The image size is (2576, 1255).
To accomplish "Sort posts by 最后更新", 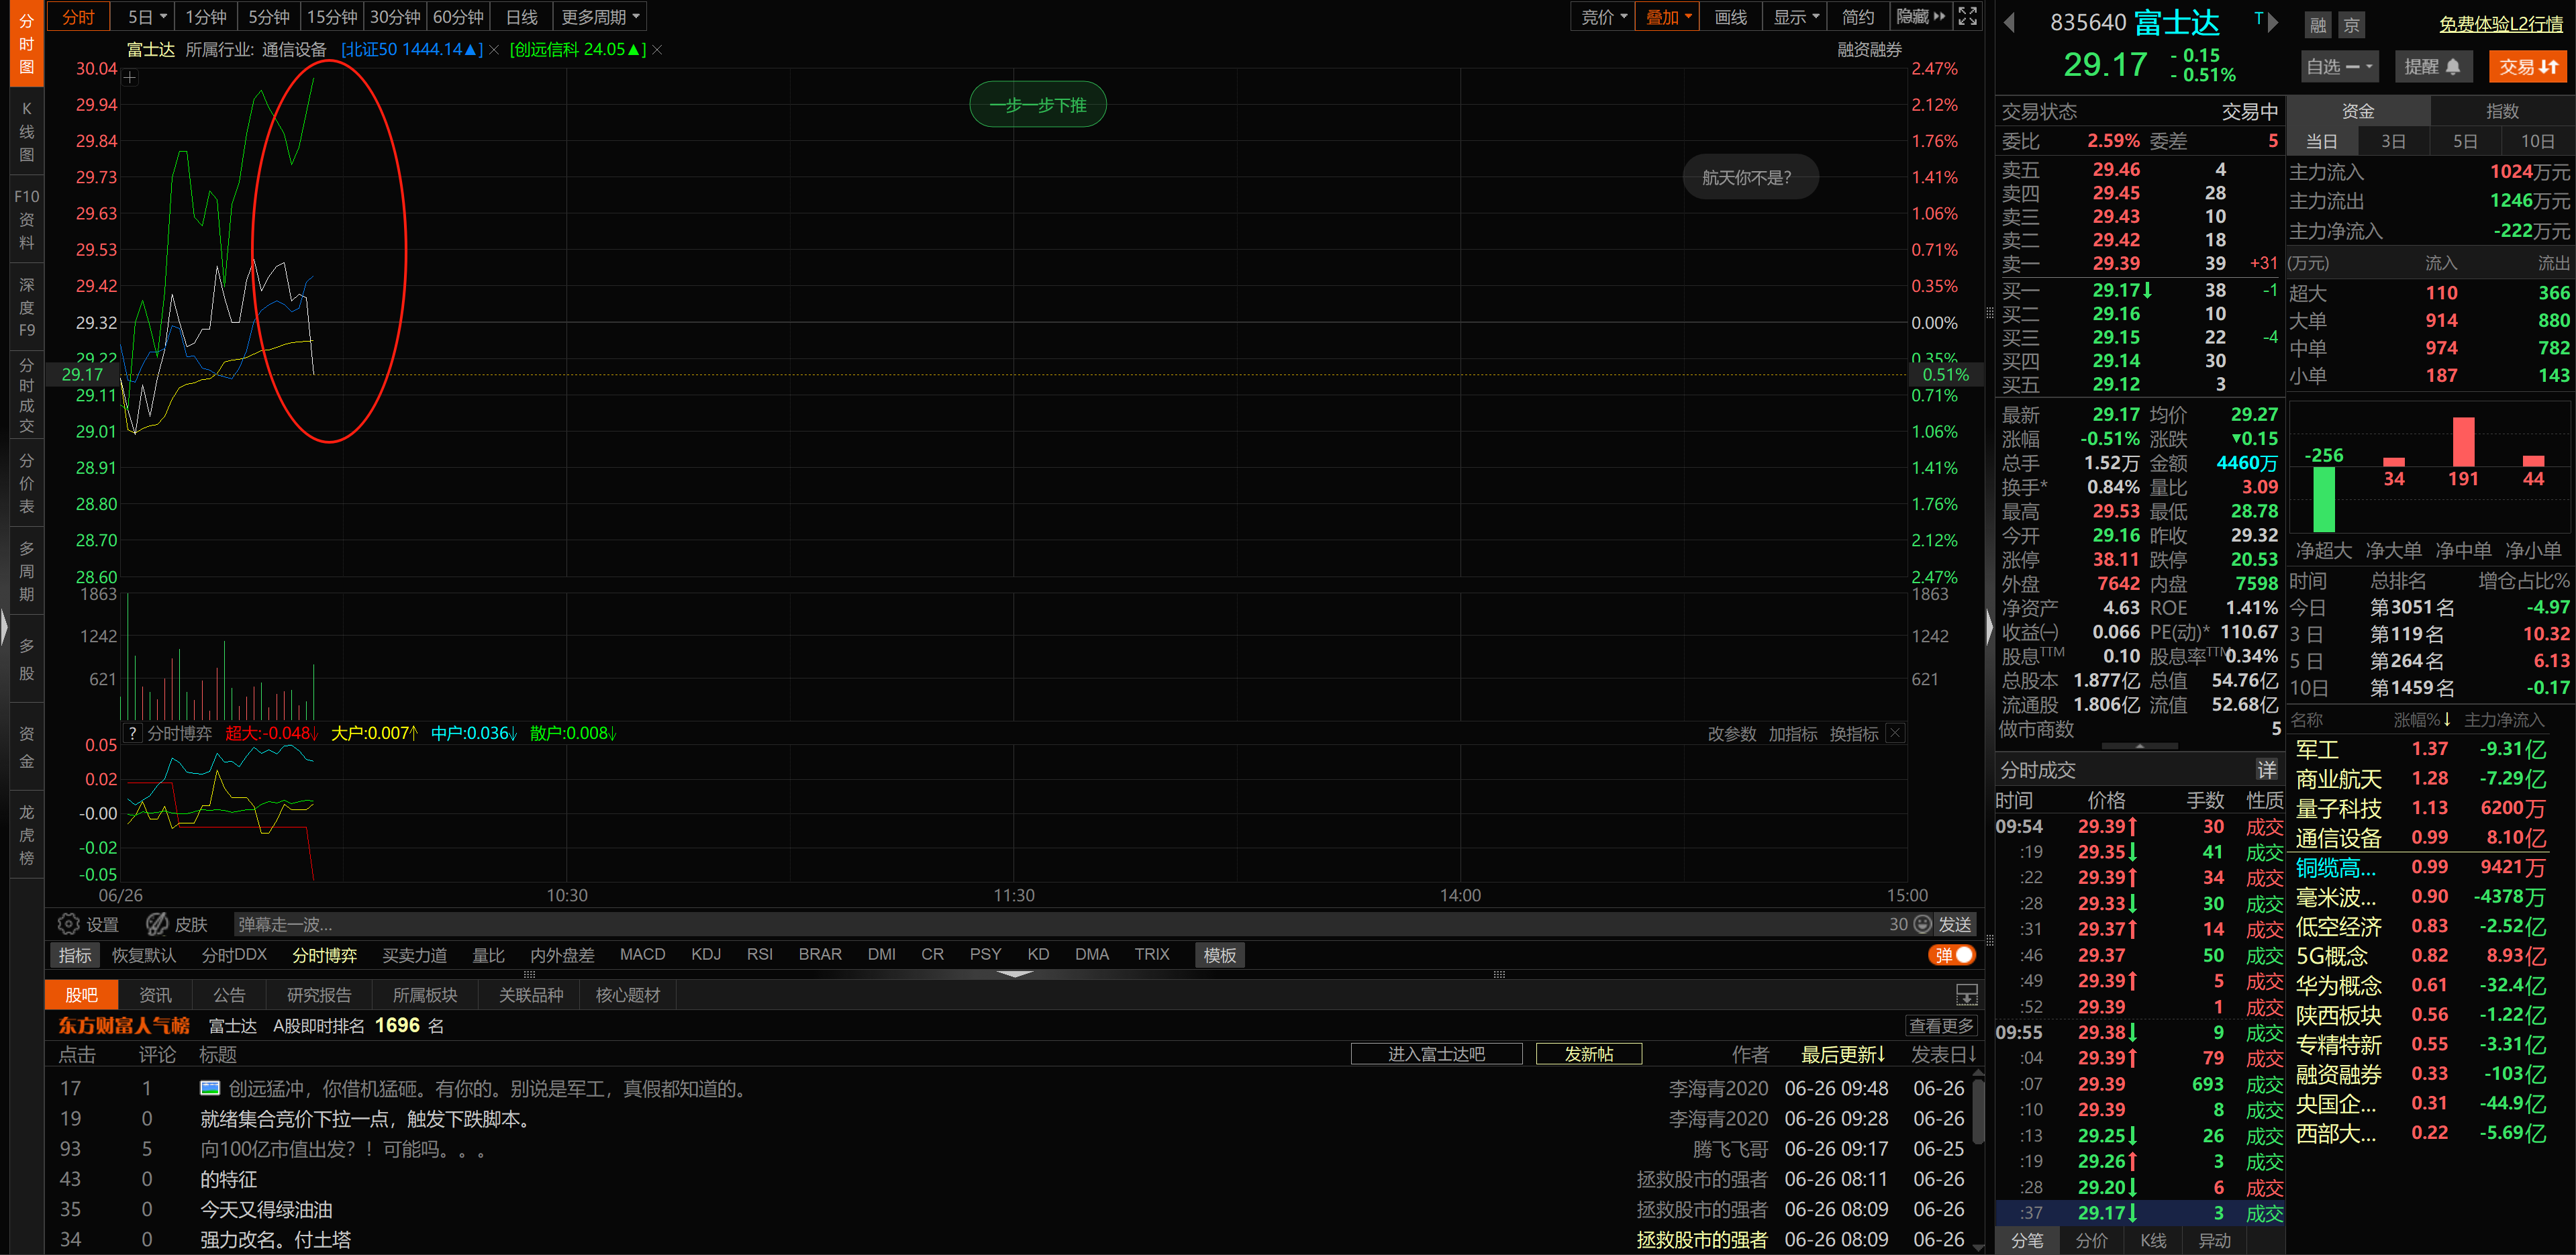I will [x=1842, y=1054].
